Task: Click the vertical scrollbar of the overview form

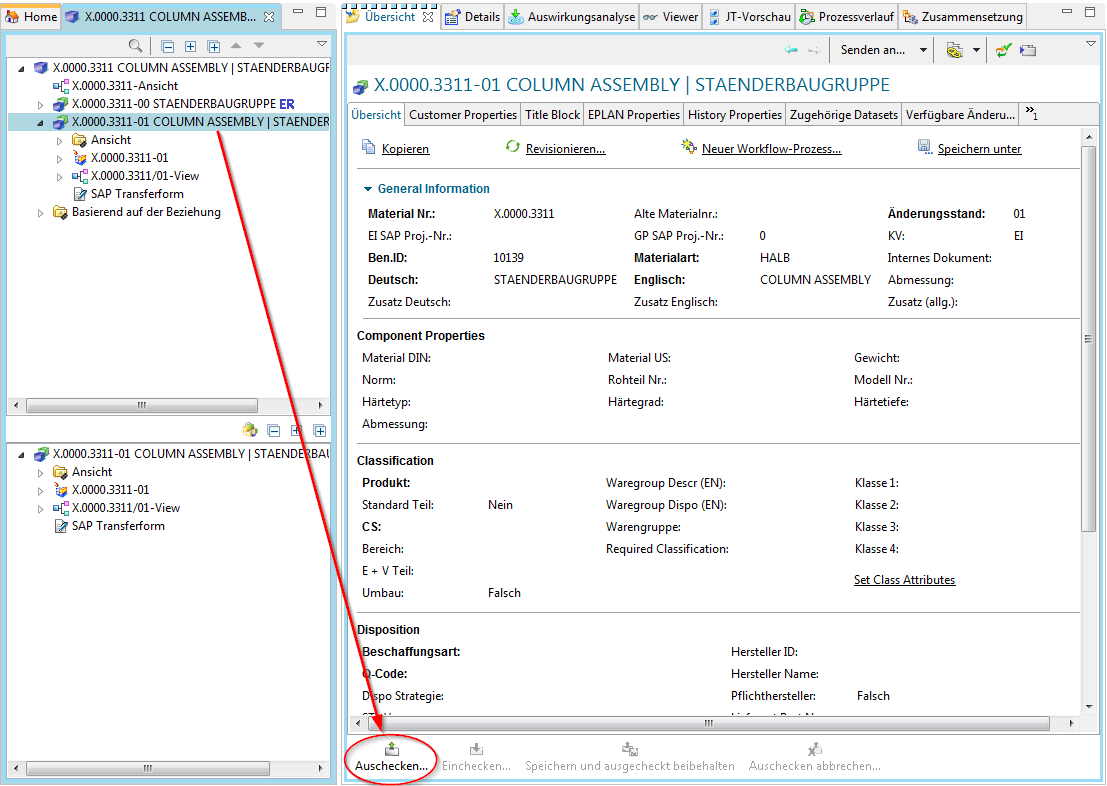Action: (x=1089, y=340)
